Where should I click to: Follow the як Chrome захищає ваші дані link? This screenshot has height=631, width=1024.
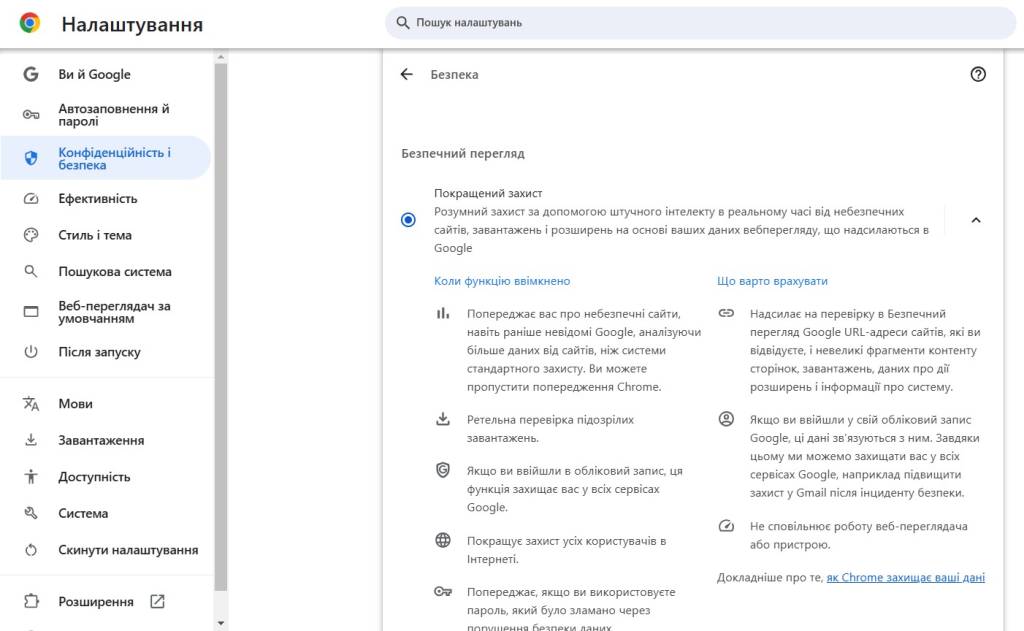pyautogui.click(x=905, y=577)
